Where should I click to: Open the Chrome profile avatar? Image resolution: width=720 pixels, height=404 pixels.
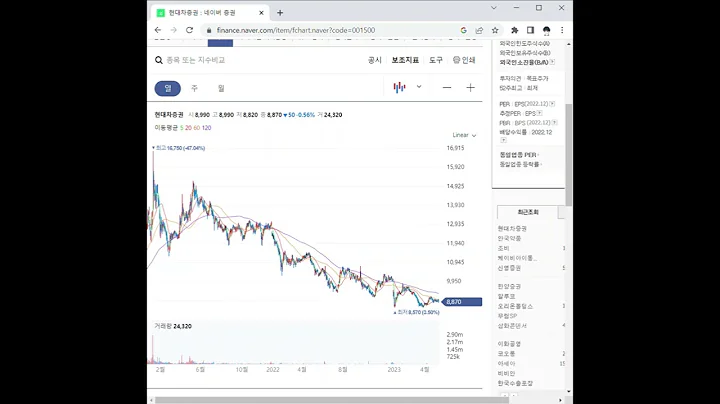pos(546,30)
